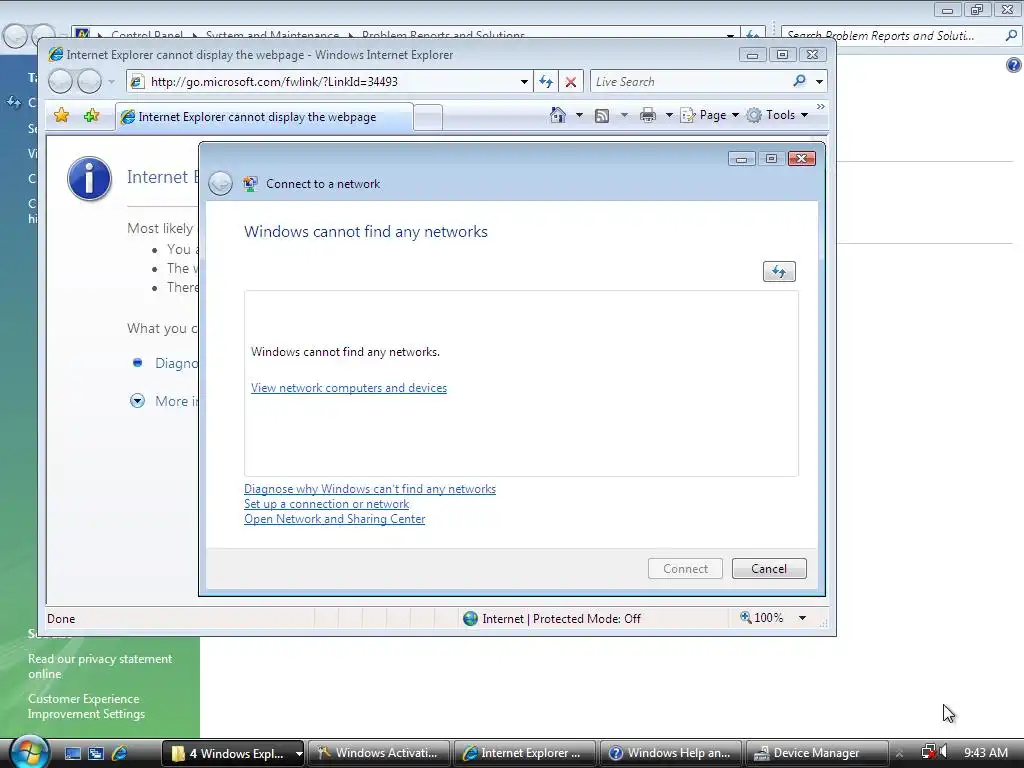This screenshot has width=1024, height=768.
Task: Switch to Windows Help taskbar item
Action: click(x=670, y=753)
